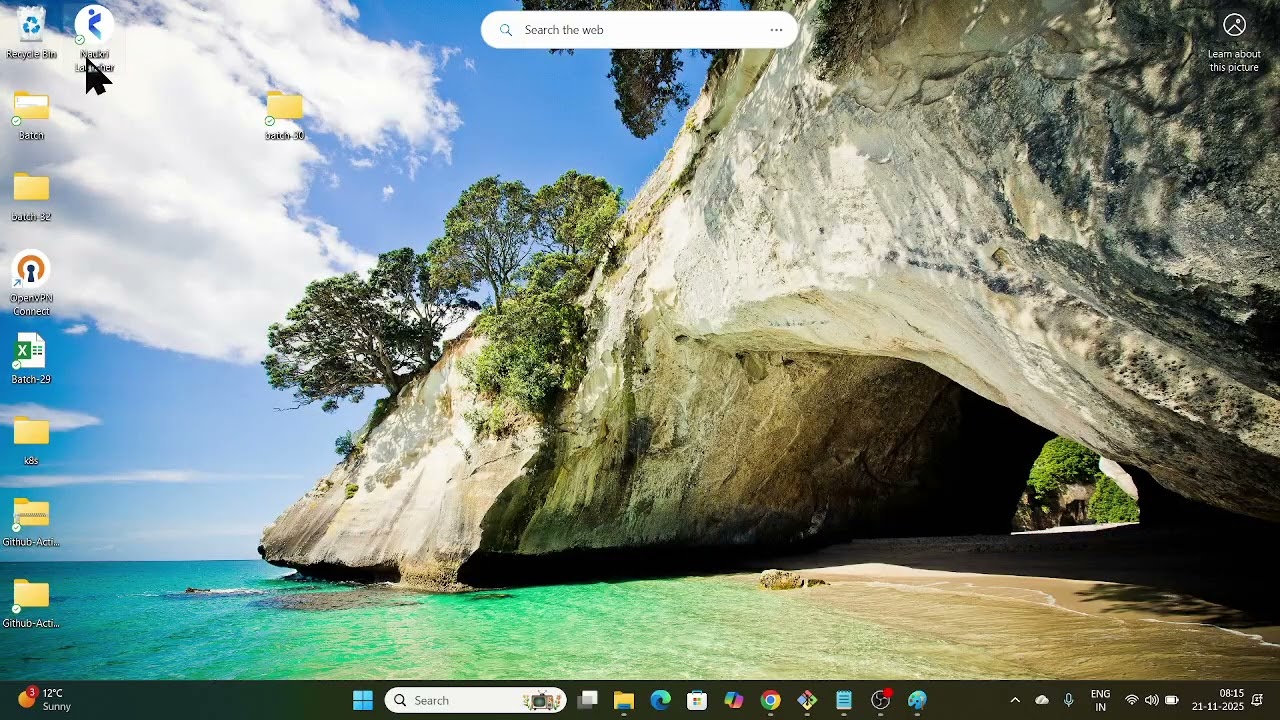Open the Recycle Bin desktop icon

click(31, 32)
